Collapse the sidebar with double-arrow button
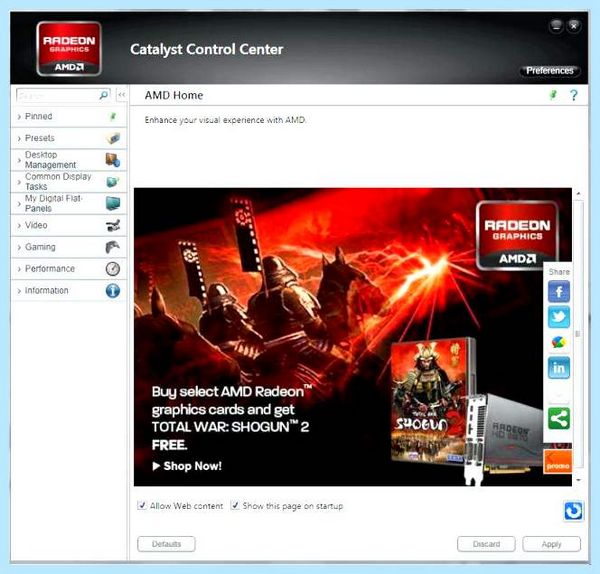This screenshot has width=600, height=574. click(x=122, y=95)
